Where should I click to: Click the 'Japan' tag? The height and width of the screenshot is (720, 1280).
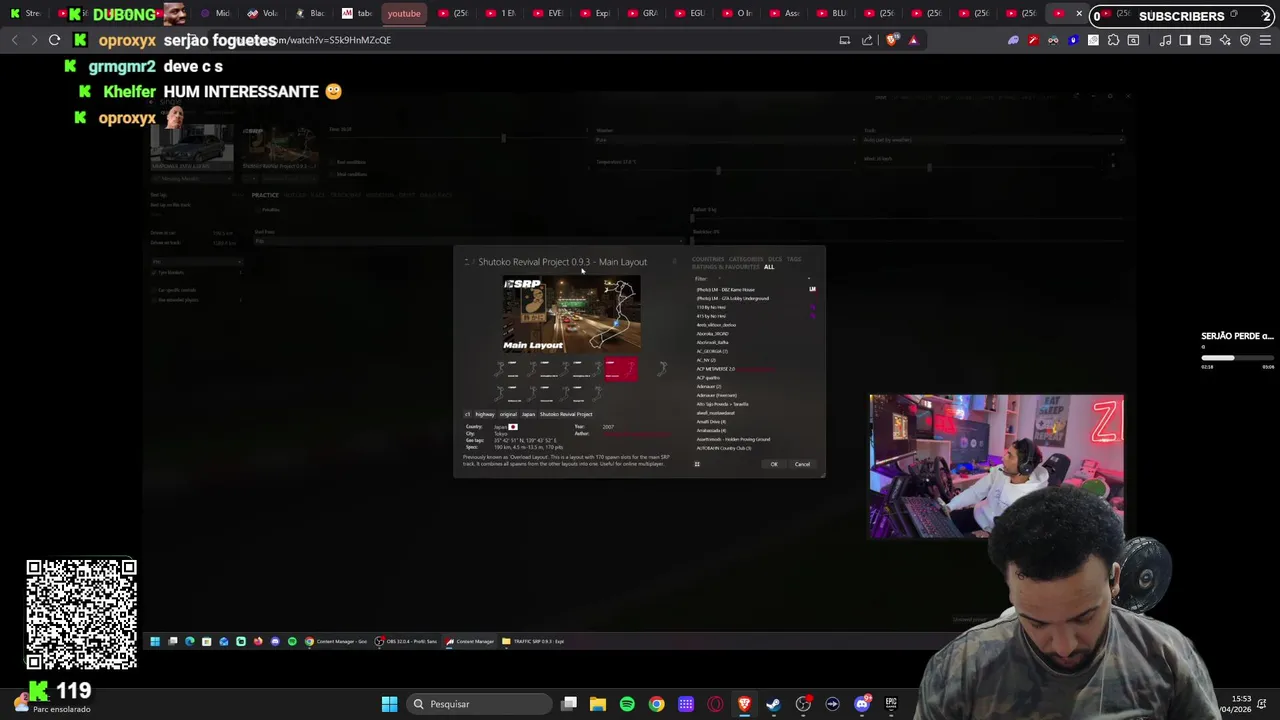528,414
